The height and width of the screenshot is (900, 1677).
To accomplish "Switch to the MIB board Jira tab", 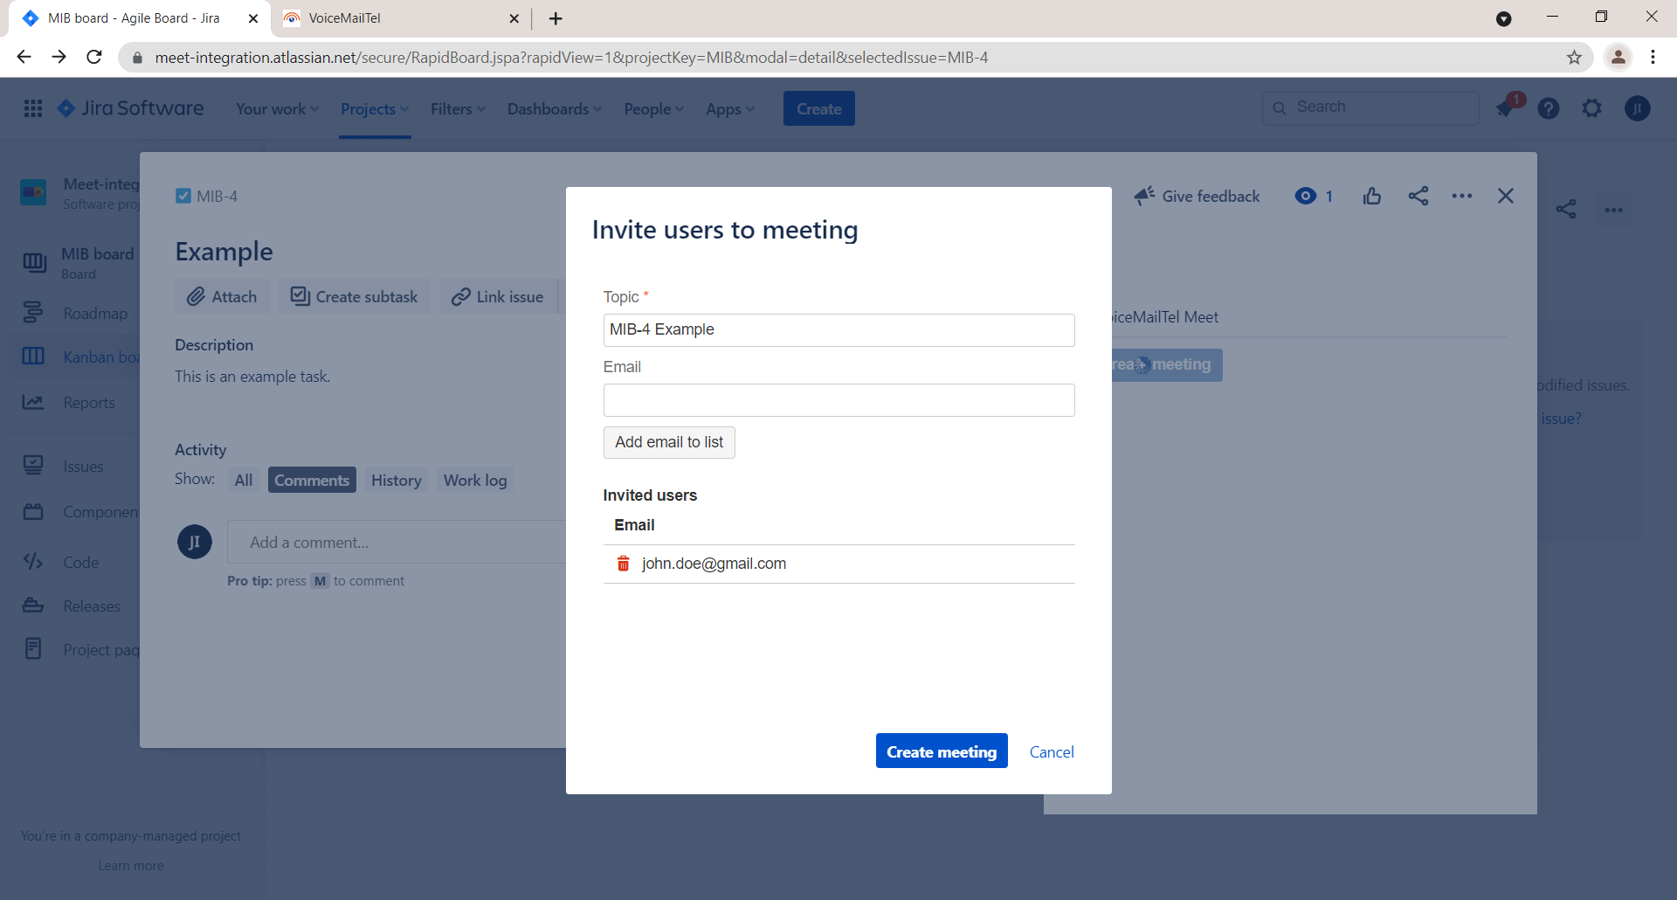I will coord(140,18).
